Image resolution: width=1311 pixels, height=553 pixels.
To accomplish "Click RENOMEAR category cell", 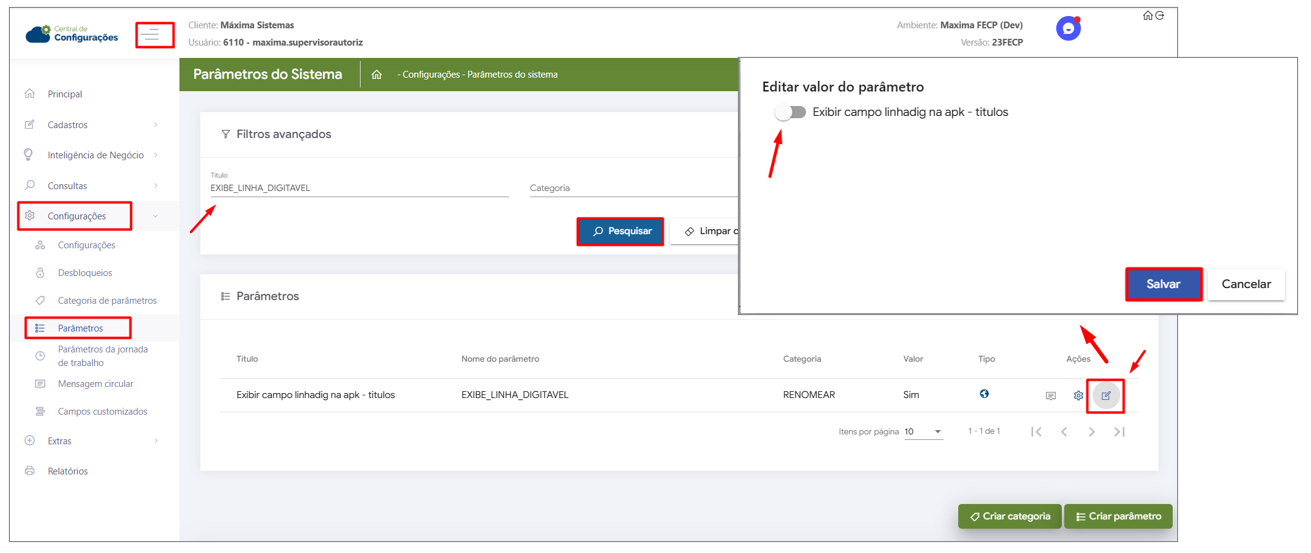I will pyautogui.click(x=809, y=395).
